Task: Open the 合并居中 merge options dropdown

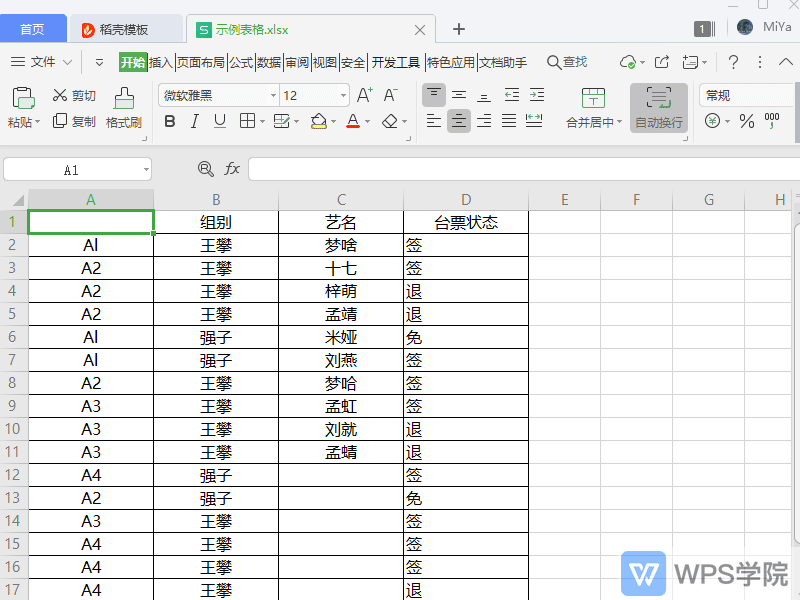Action: pos(617,121)
